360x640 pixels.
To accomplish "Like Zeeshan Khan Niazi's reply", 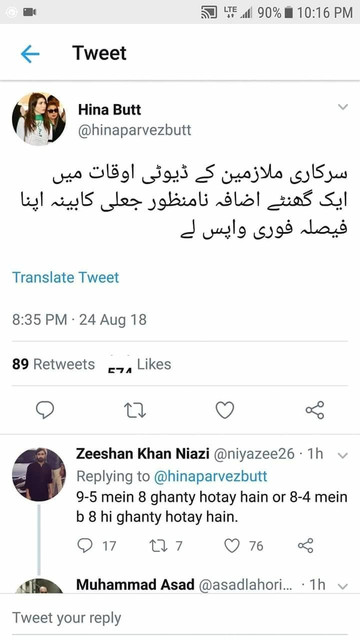I will pyautogui.click(x=232, y=545).
